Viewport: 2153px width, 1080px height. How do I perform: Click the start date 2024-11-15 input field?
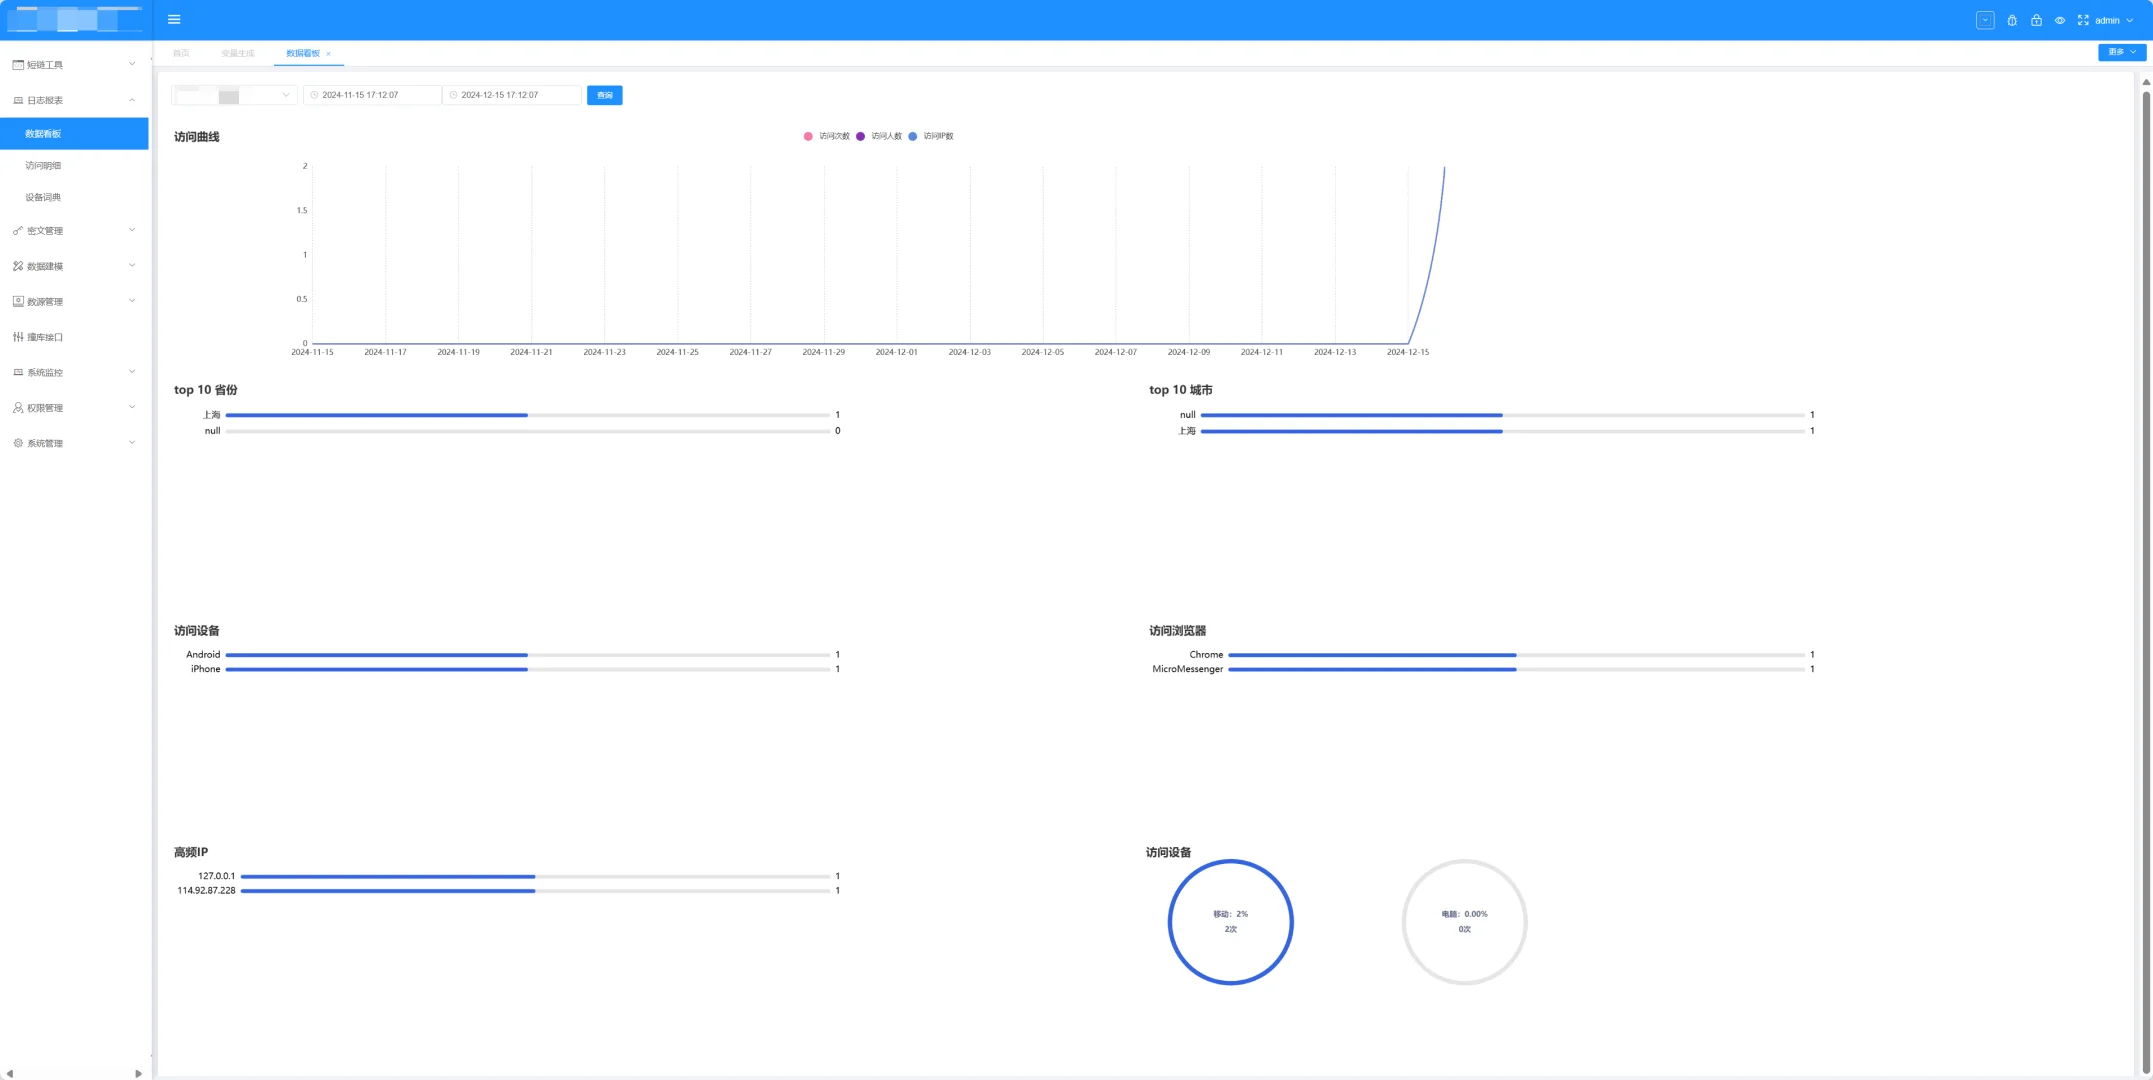coord(372,95)
